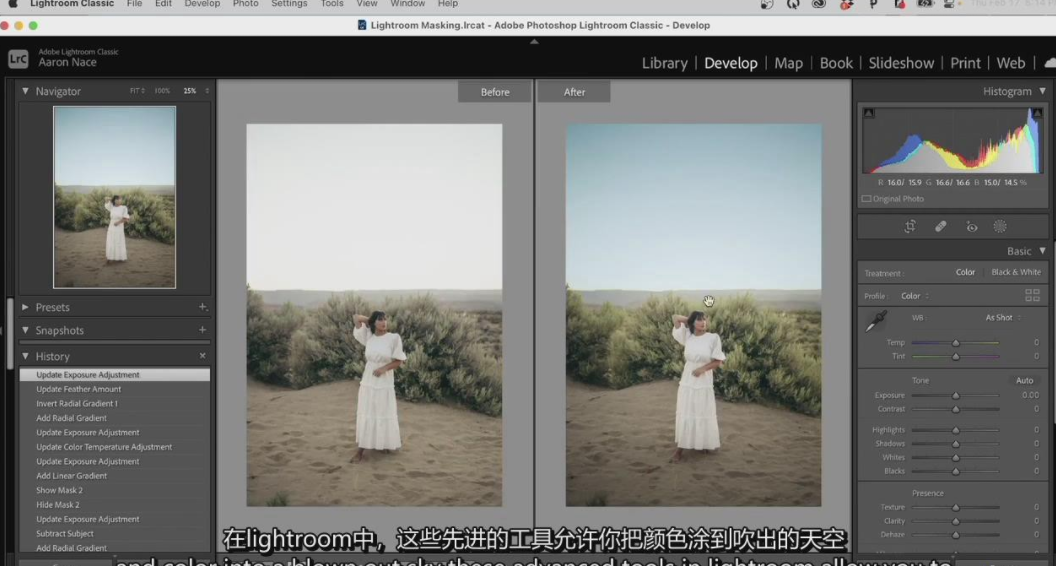Adjust the Highlights slider handle
This screenshot has height=566, width=1056.
(955, 430)
